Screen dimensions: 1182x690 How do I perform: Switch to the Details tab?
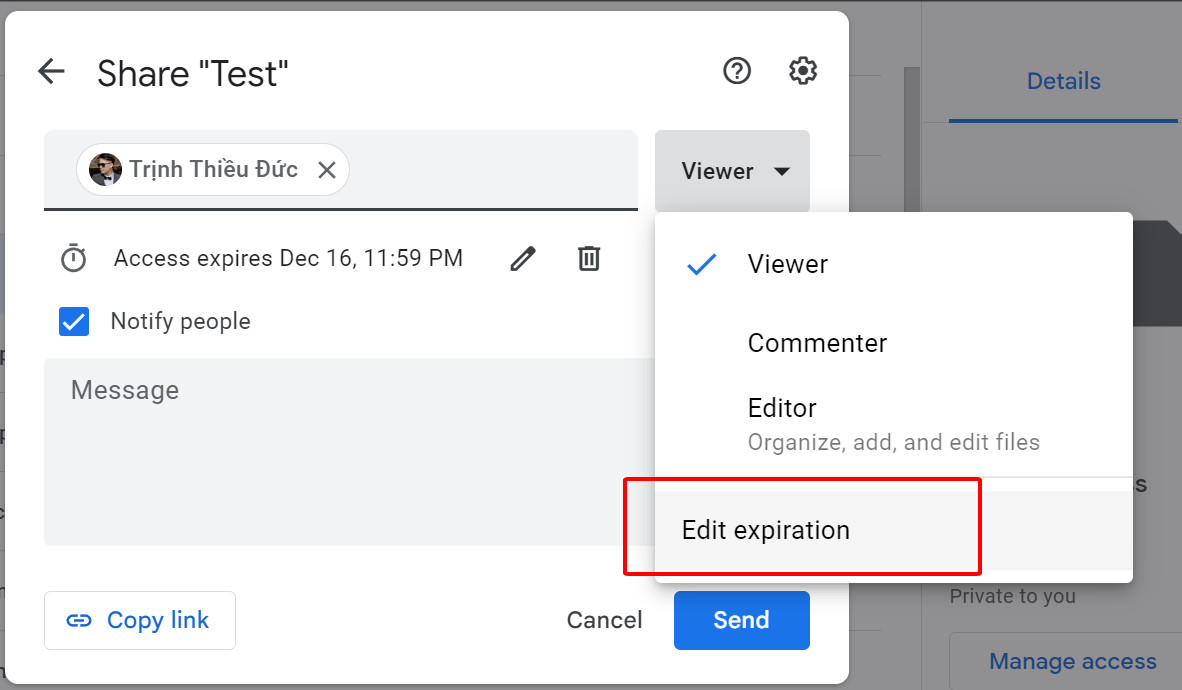[x=1063, y=81]
